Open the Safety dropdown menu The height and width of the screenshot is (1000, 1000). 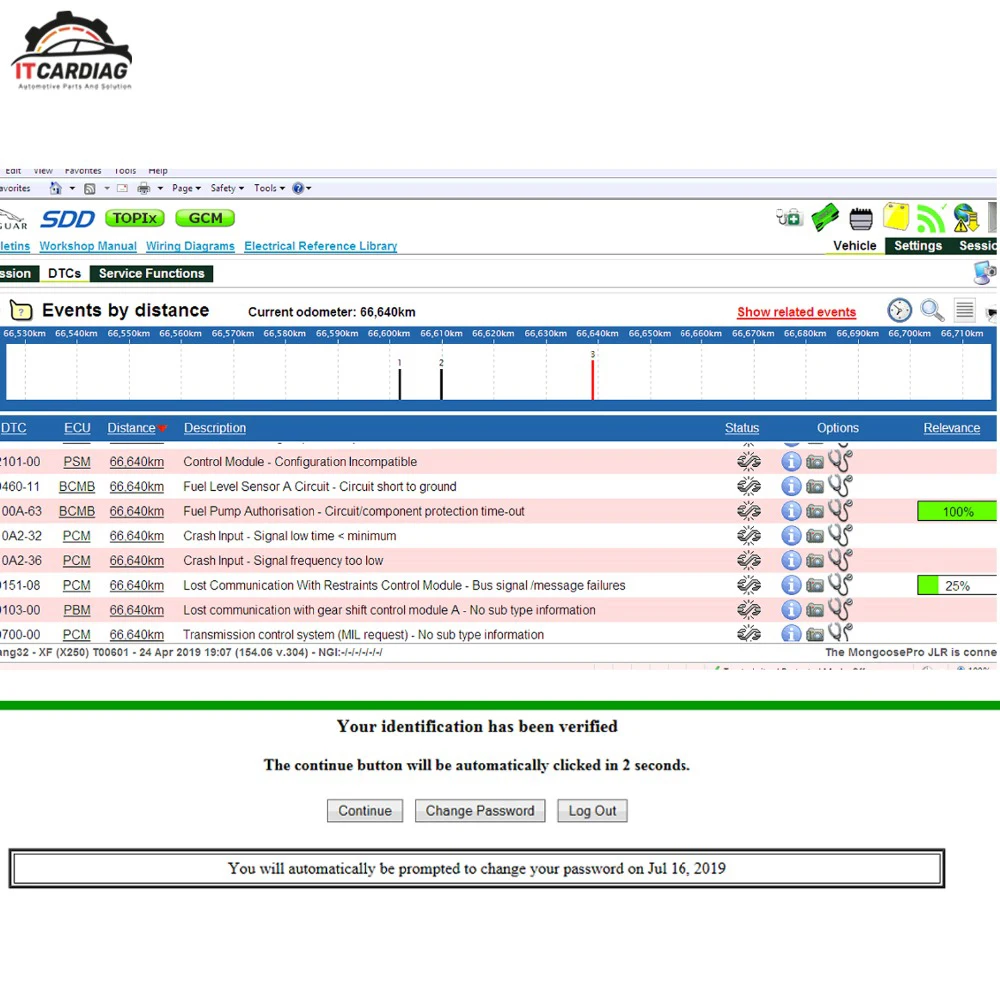pyautogui.click(x=227, y=188)
